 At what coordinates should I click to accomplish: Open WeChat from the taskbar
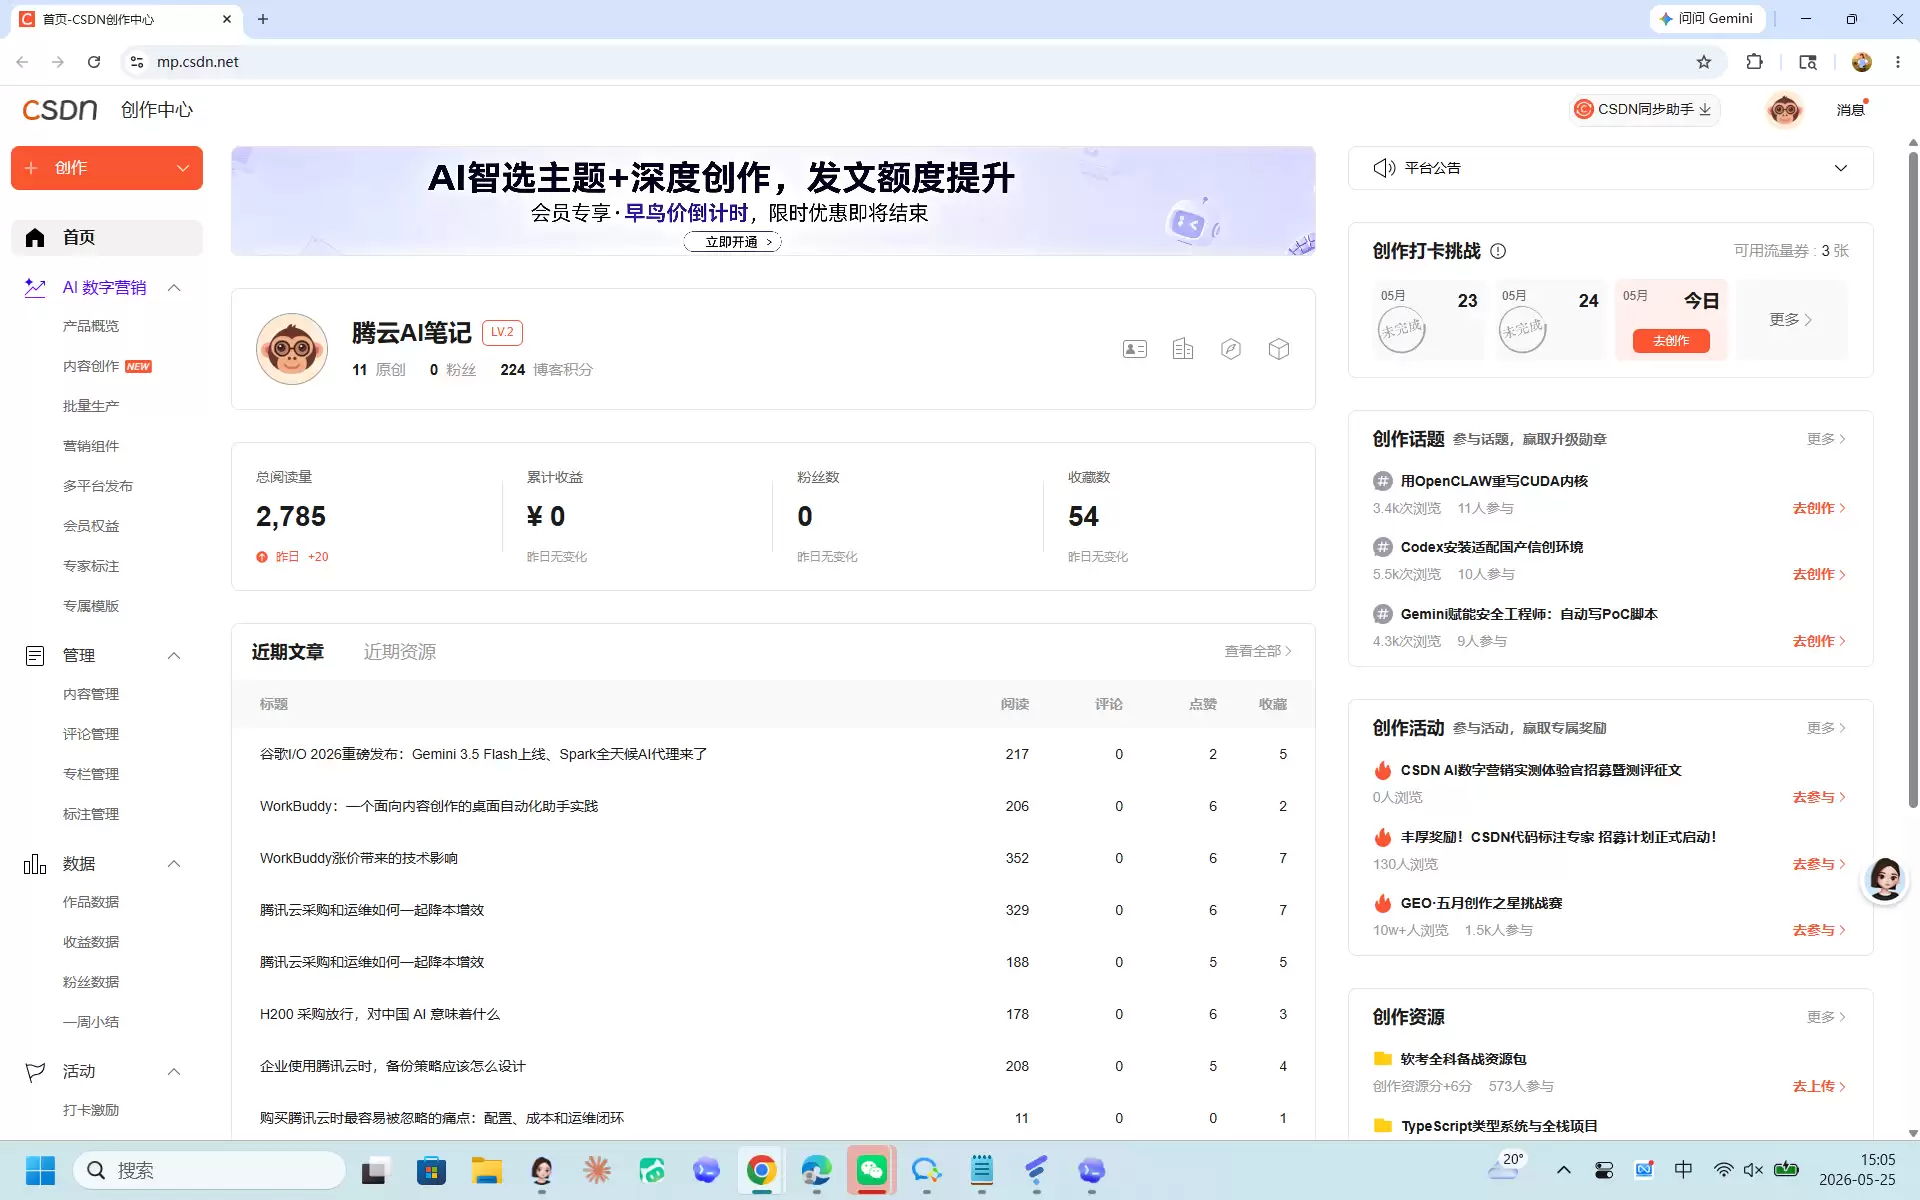[871, 1170]
